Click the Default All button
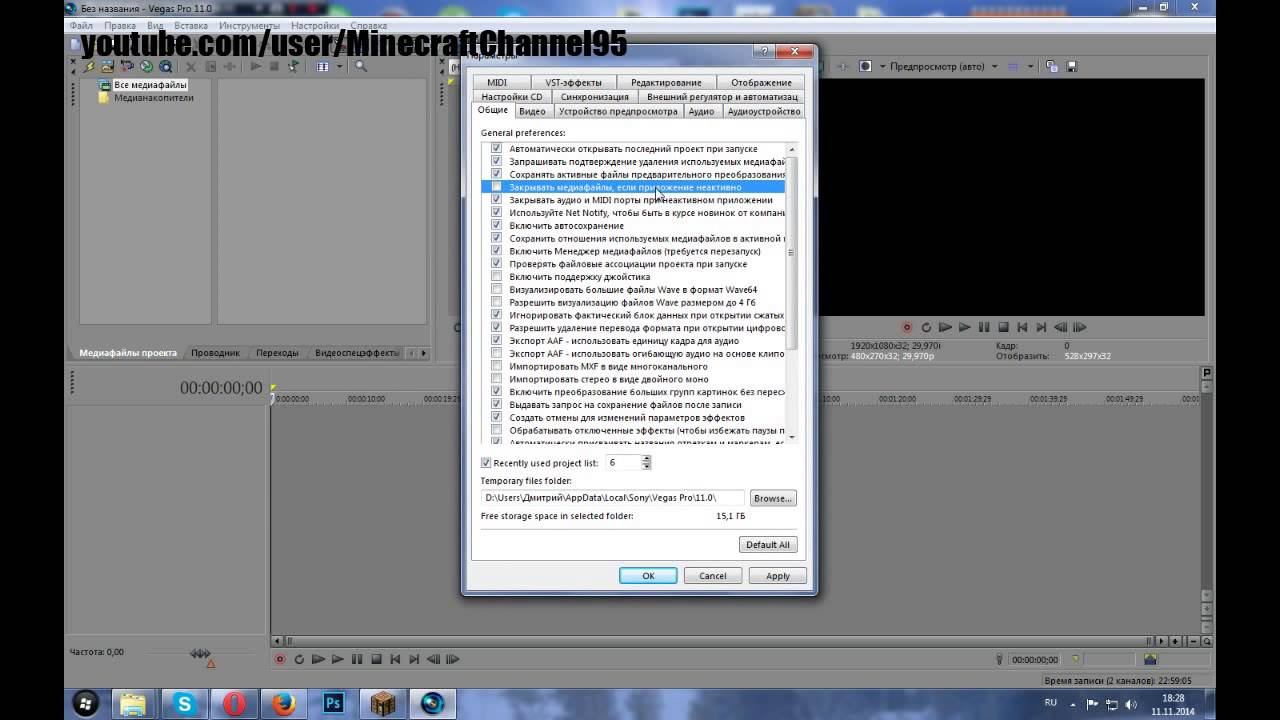The image size is (1280, 720). 768,545
